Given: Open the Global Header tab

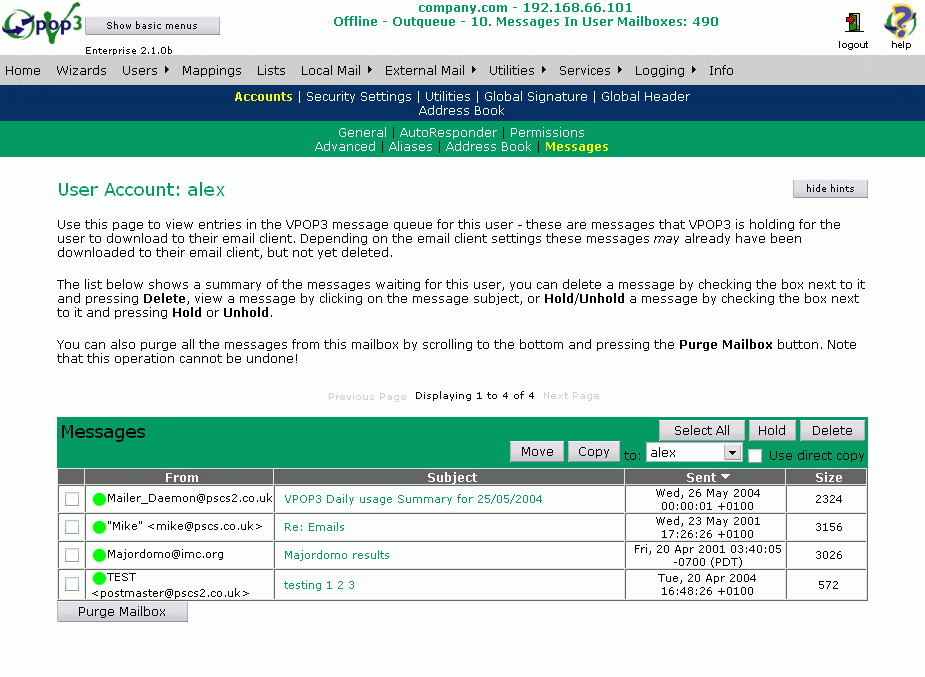Looking at the screenshot, I should tap(645, 96).
